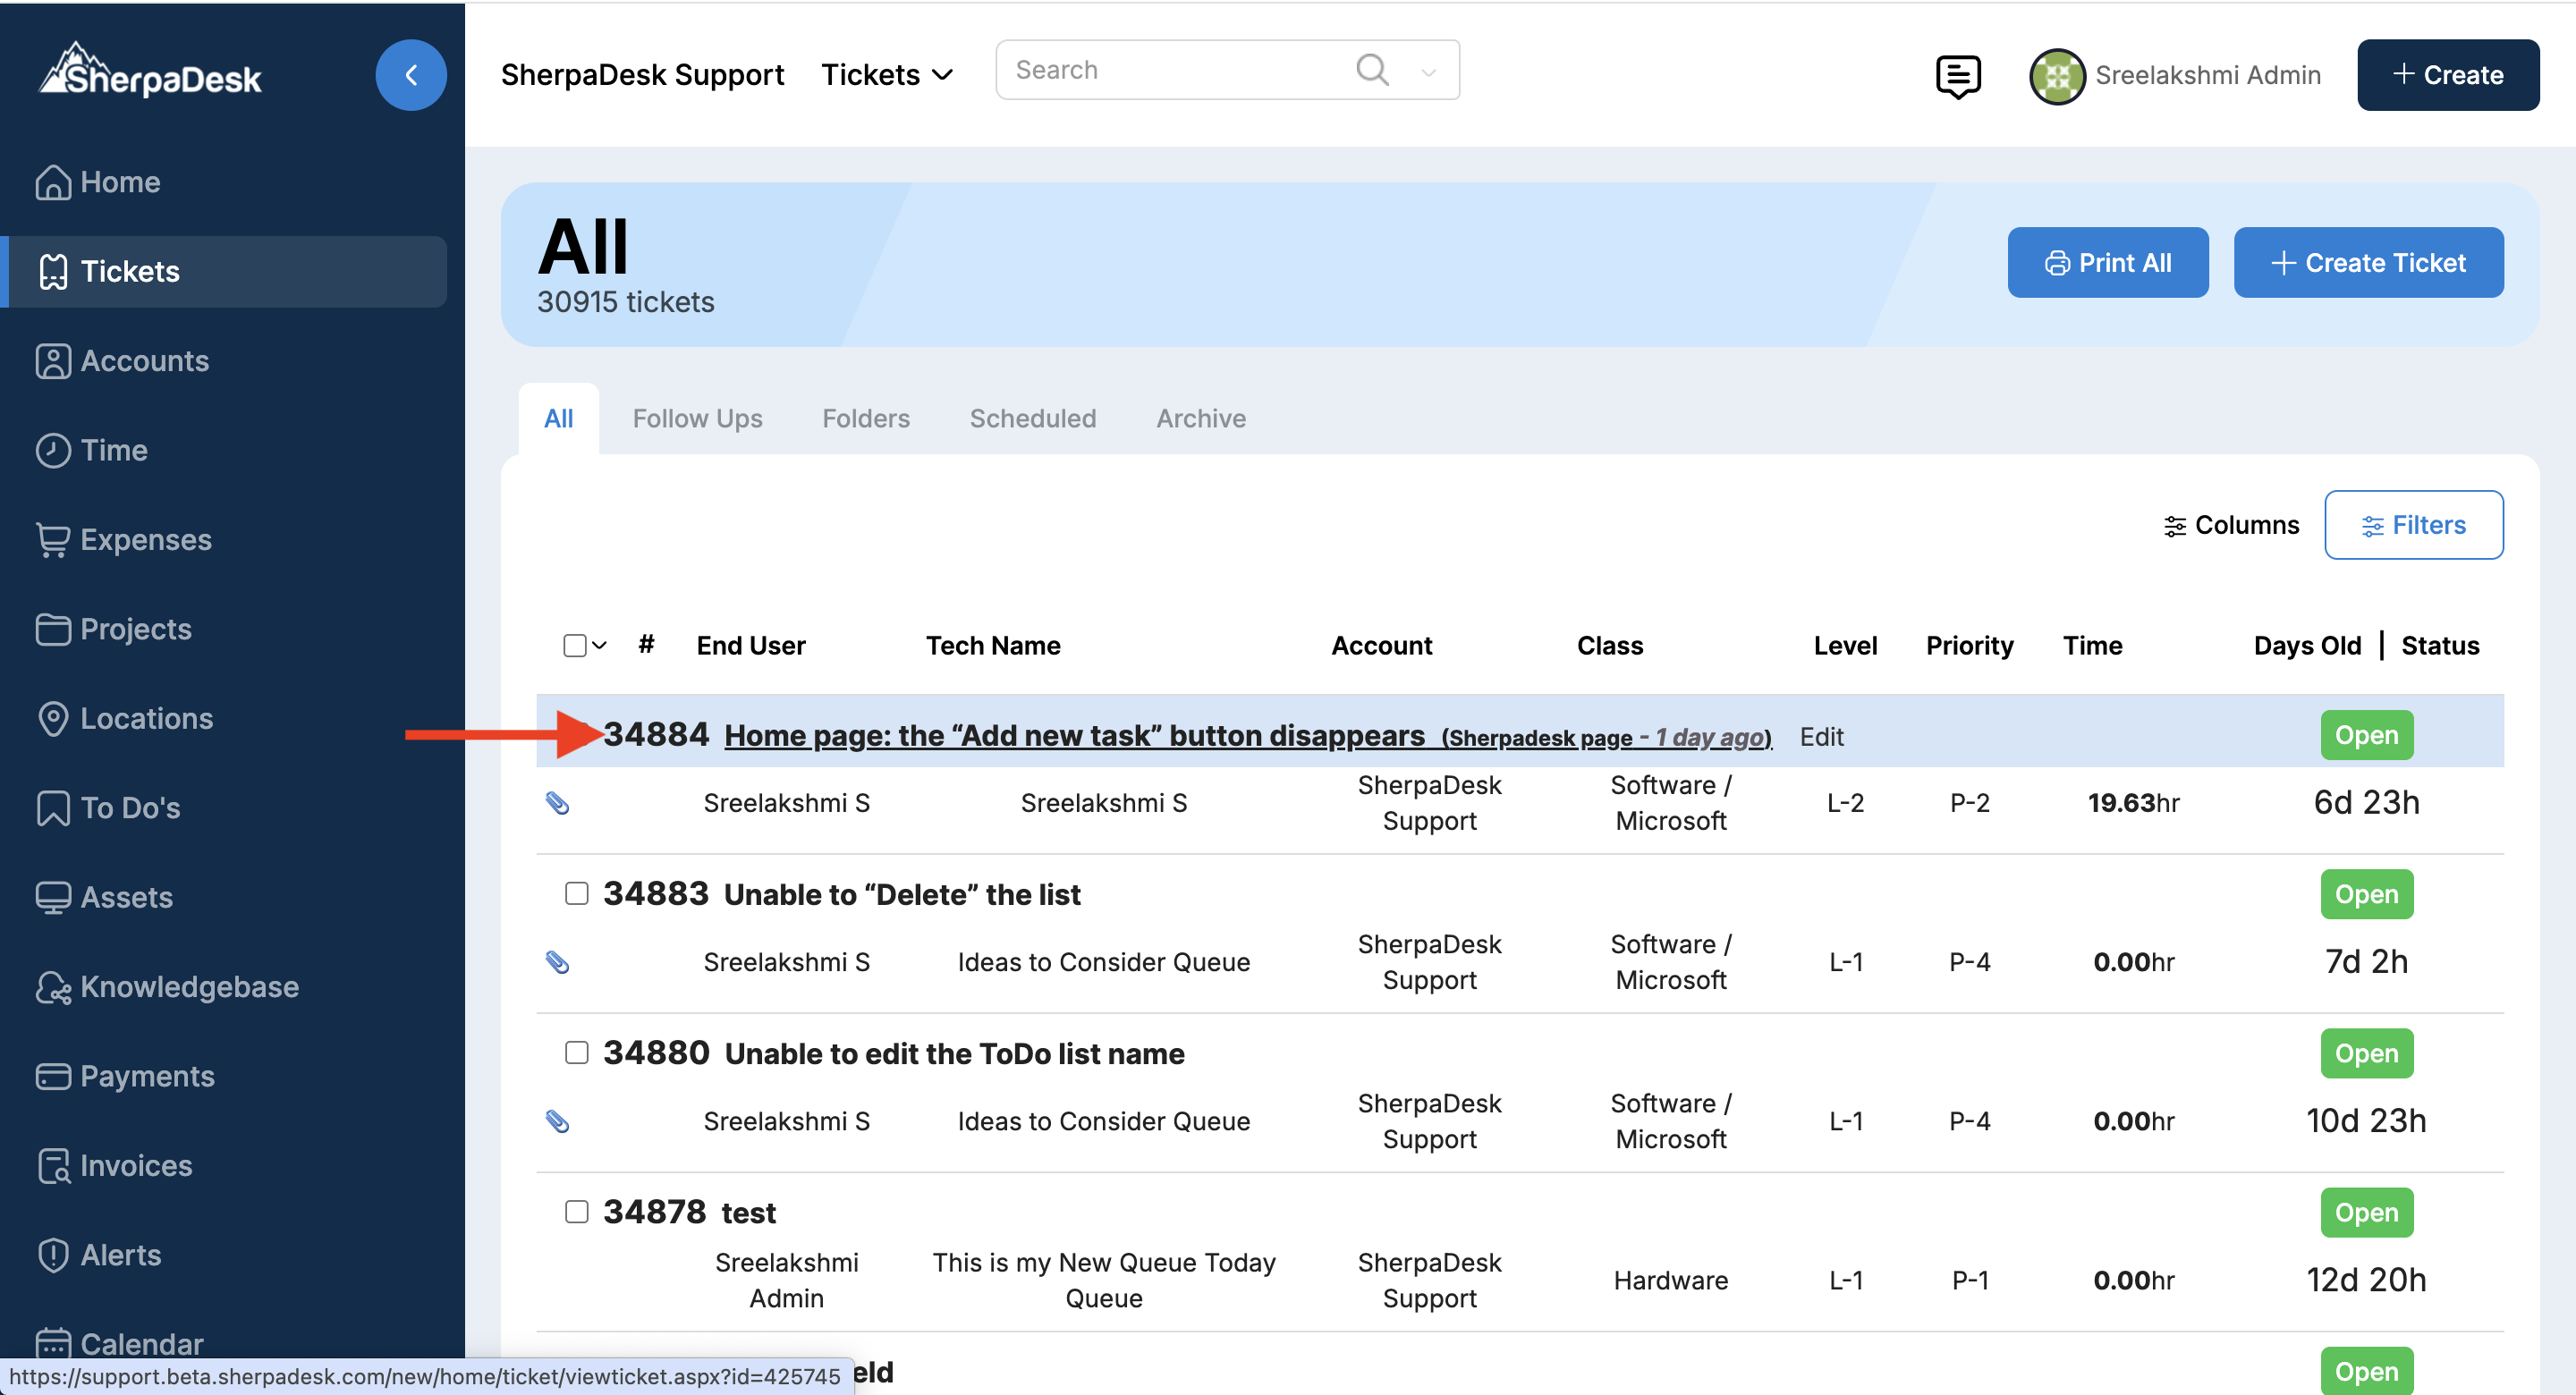Expand the Tickets dropdown in the top bar

coord(886,75)
